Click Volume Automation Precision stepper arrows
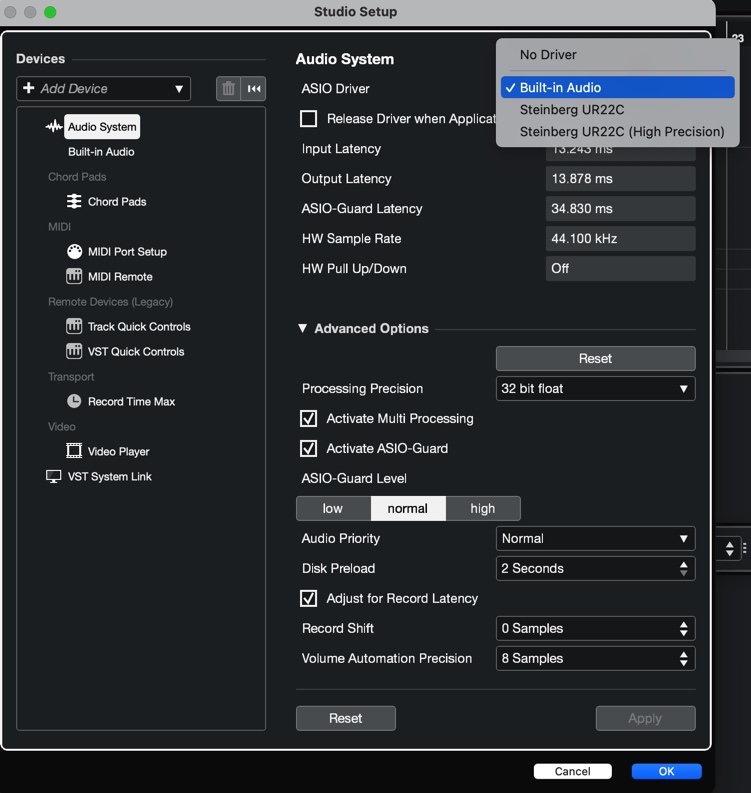The height and width of the screenshot is (793, 751). pos(684,658)
